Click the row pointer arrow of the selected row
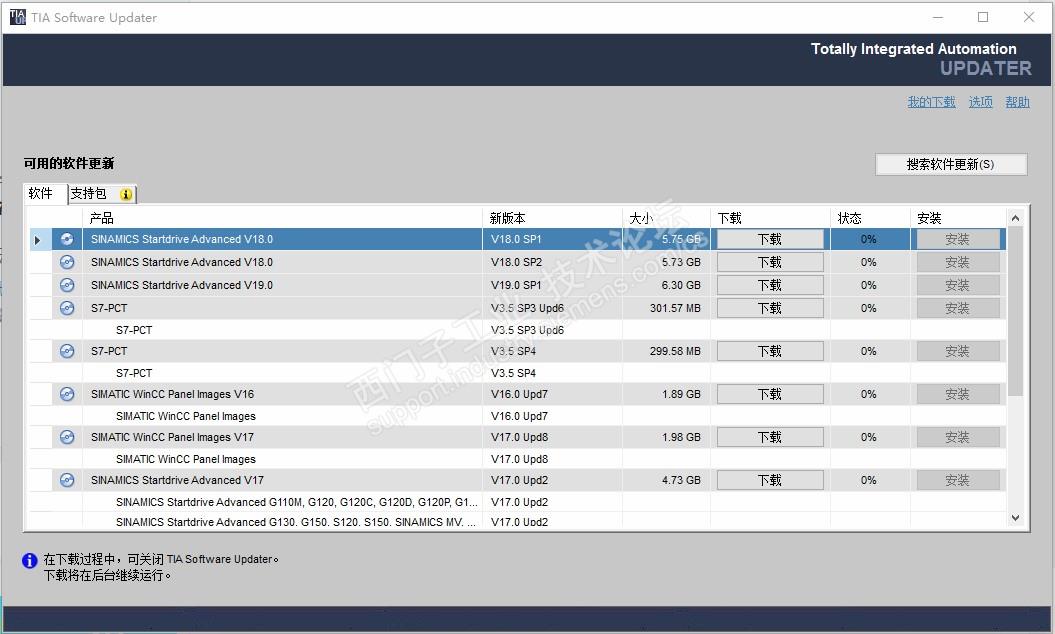 click(x=38, y=240)
